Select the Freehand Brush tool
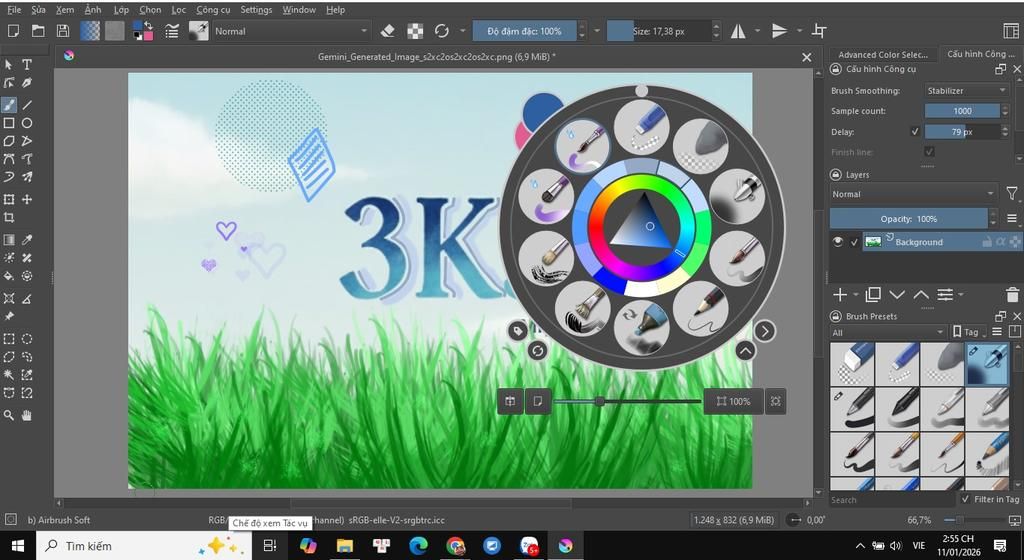The height and width of the screenshot is (560, 1024). 9,104
